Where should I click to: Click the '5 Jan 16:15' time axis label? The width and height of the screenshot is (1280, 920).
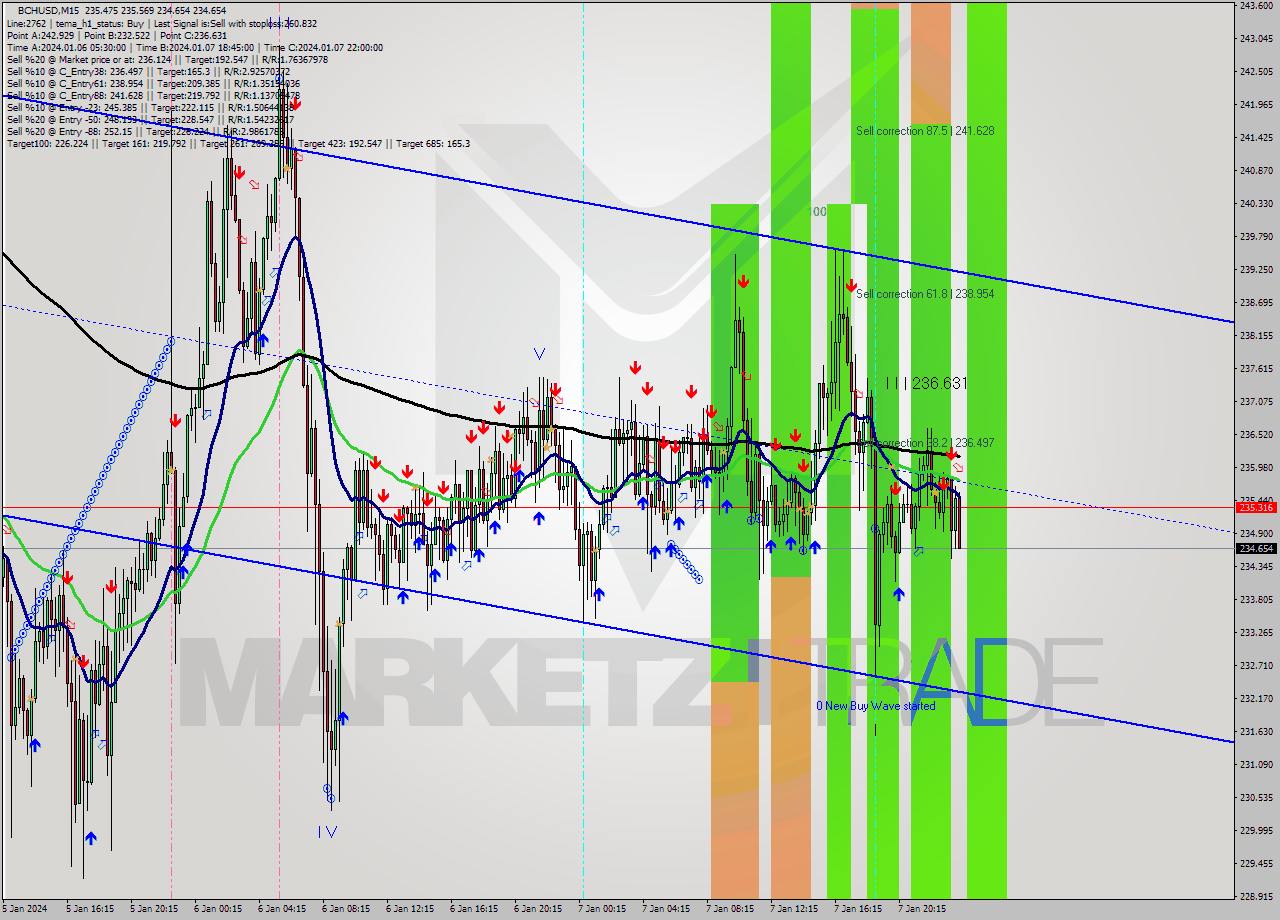(90, 910)
